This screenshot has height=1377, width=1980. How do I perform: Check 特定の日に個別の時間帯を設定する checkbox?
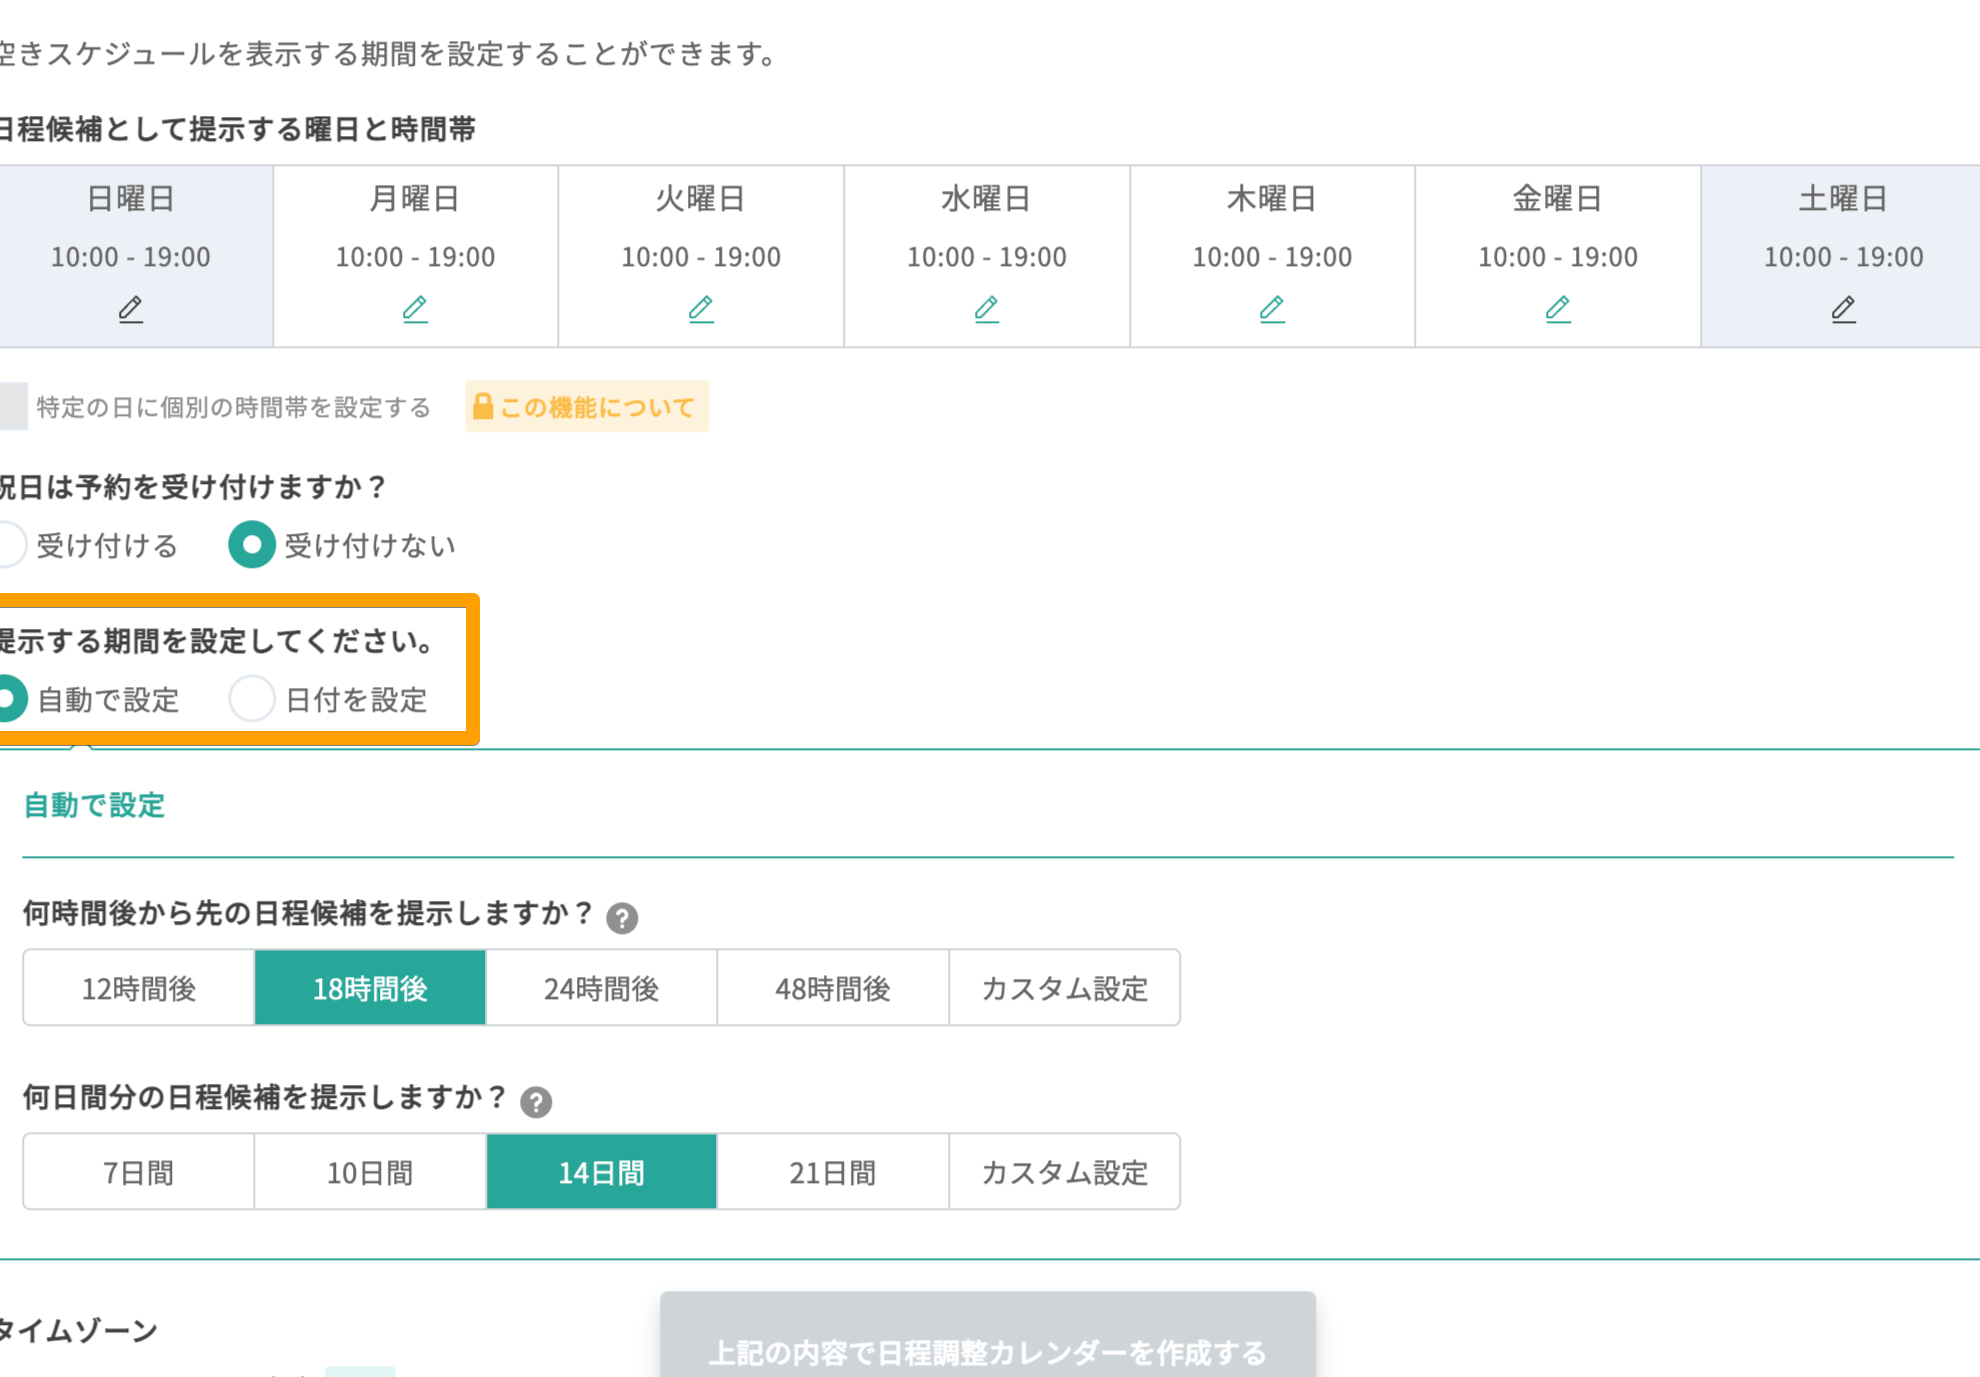click(13, 407)
